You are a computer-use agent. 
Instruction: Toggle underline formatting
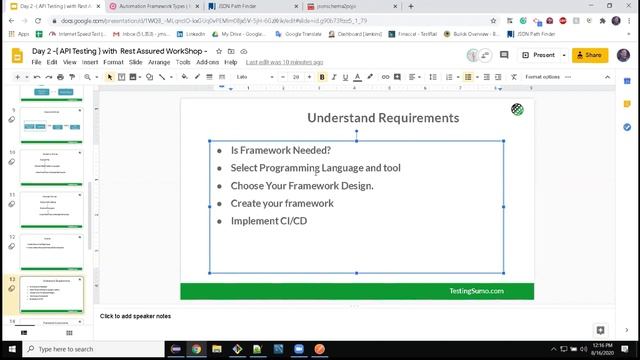click(345, 77)
